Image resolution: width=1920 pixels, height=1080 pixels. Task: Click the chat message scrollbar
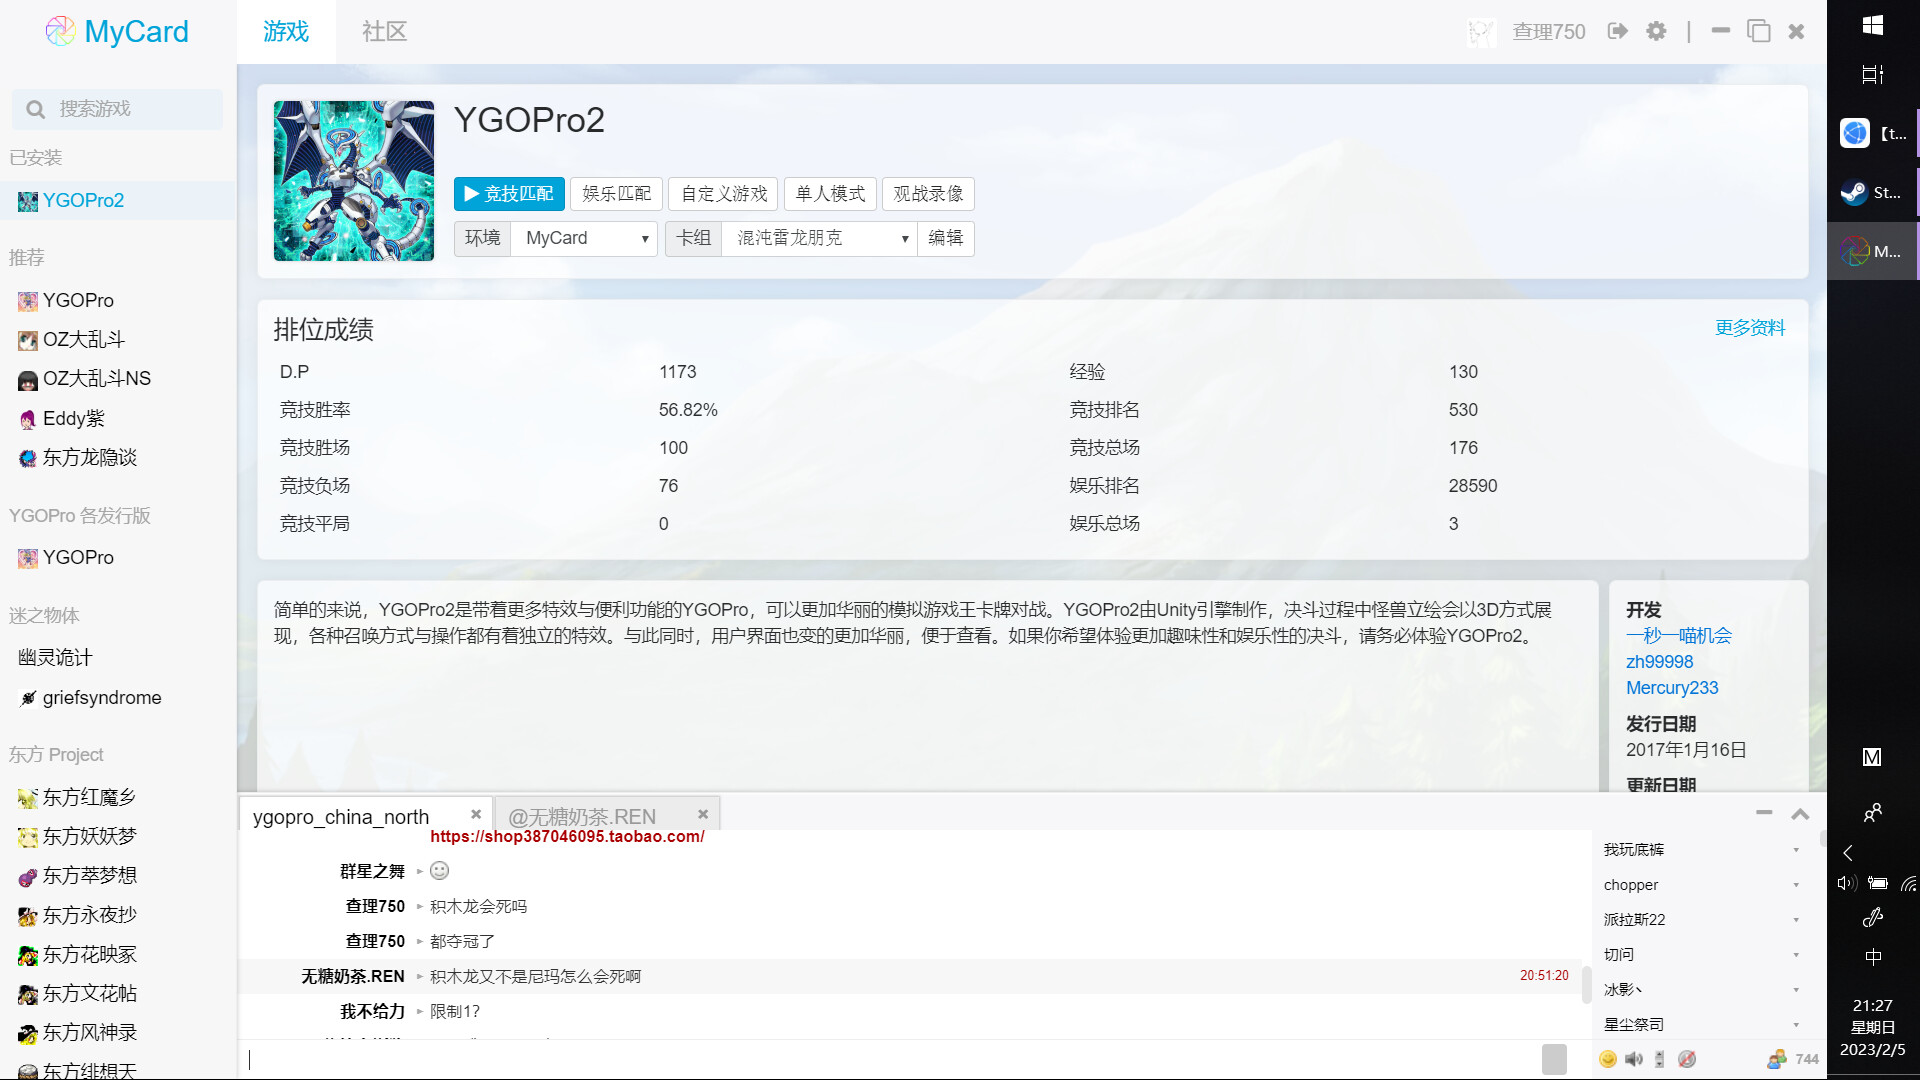pyautogui.click(x=1586, y=984)
